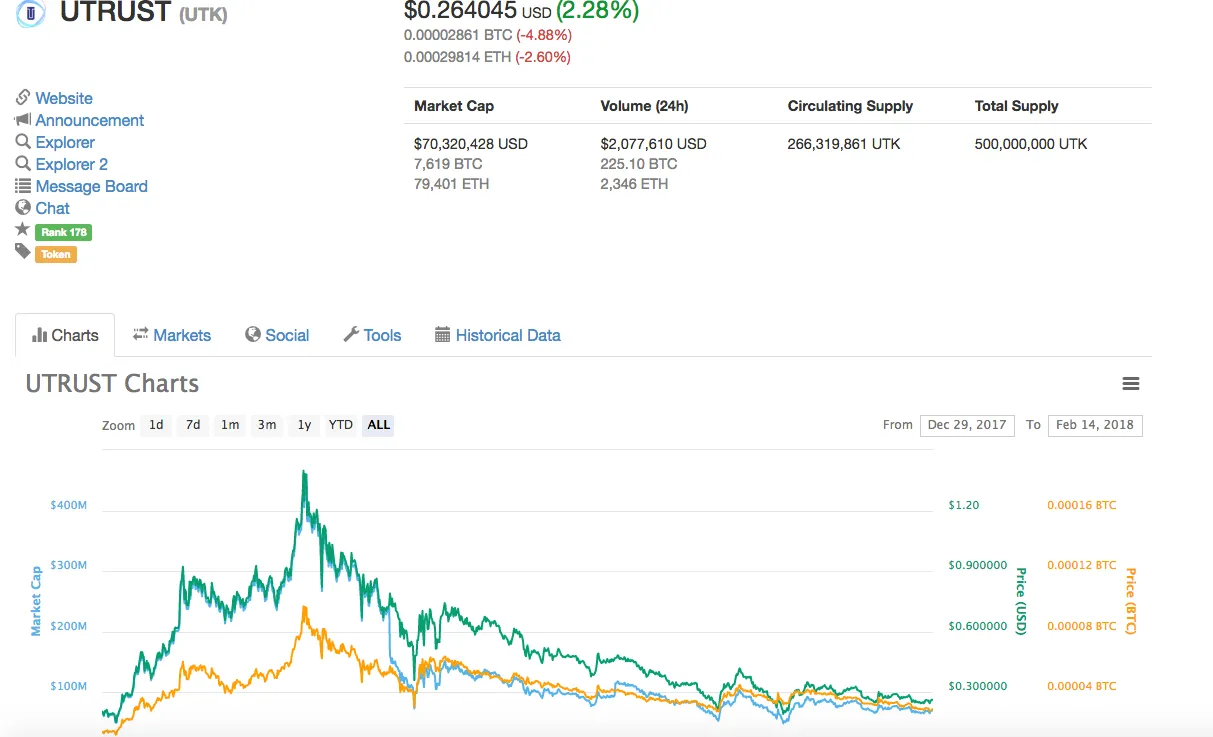Click the 2,346 ETH volume value
Screen dimensions: 1213x737
tap(635, 184)
